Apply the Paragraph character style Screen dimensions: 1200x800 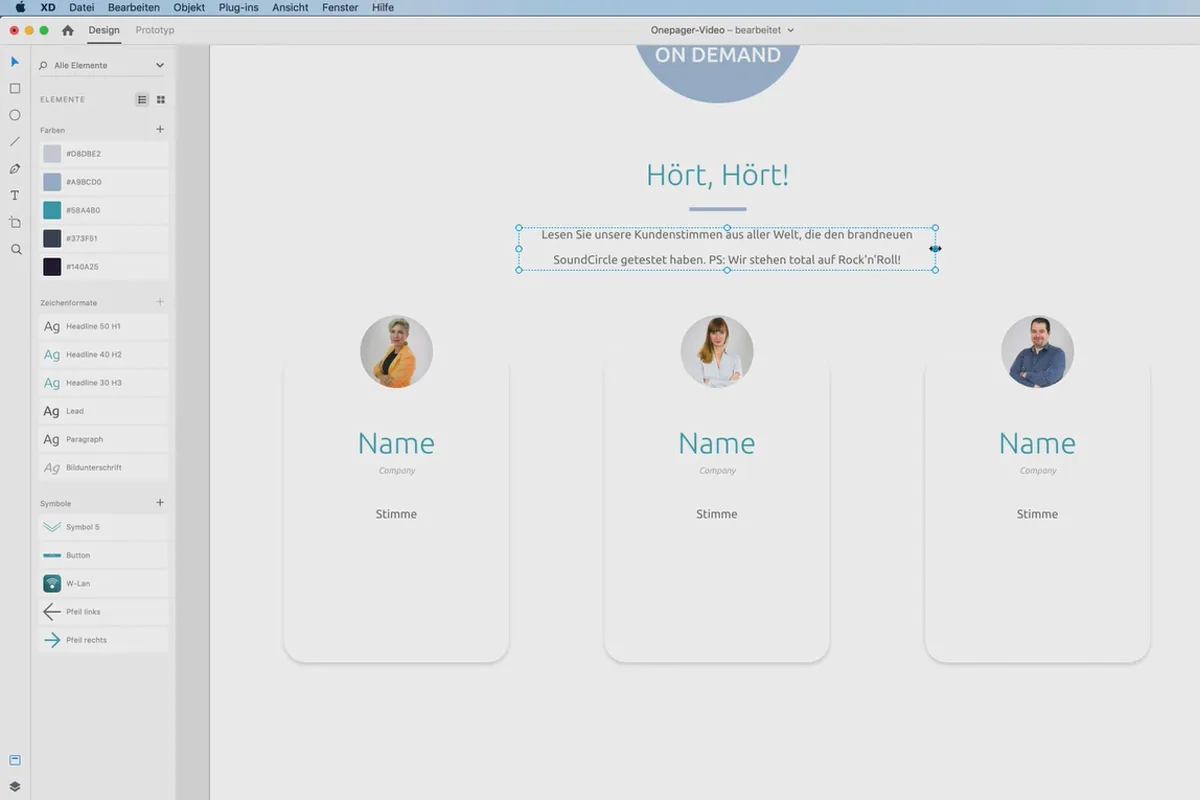coord(104,439)
